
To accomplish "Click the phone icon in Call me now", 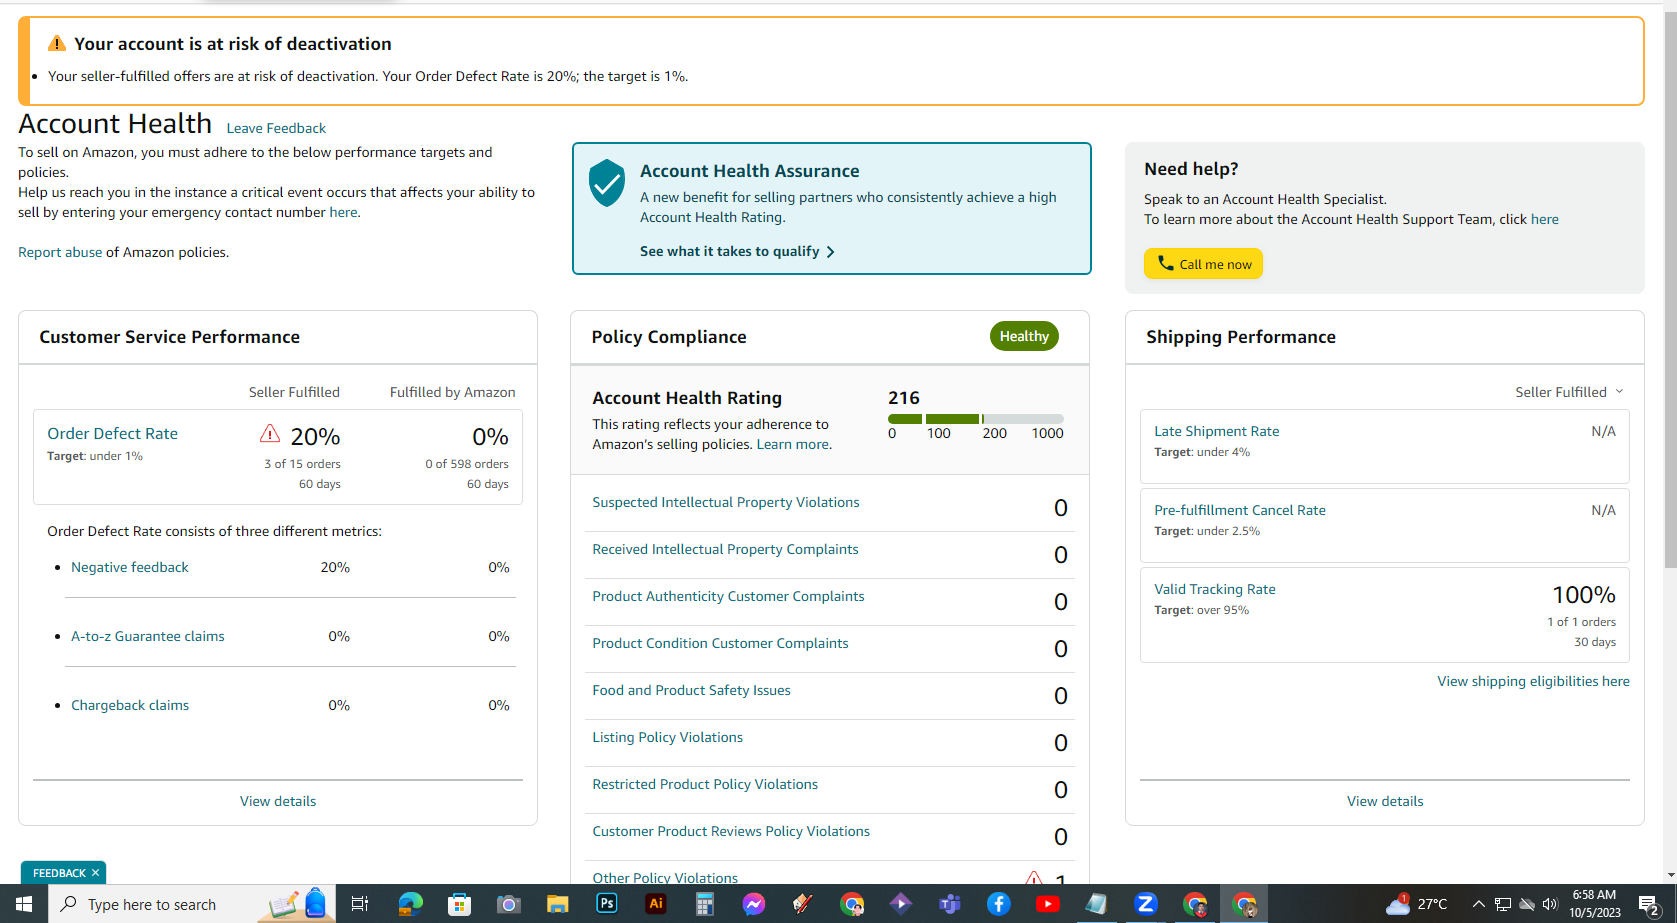I will (1165, 263).
